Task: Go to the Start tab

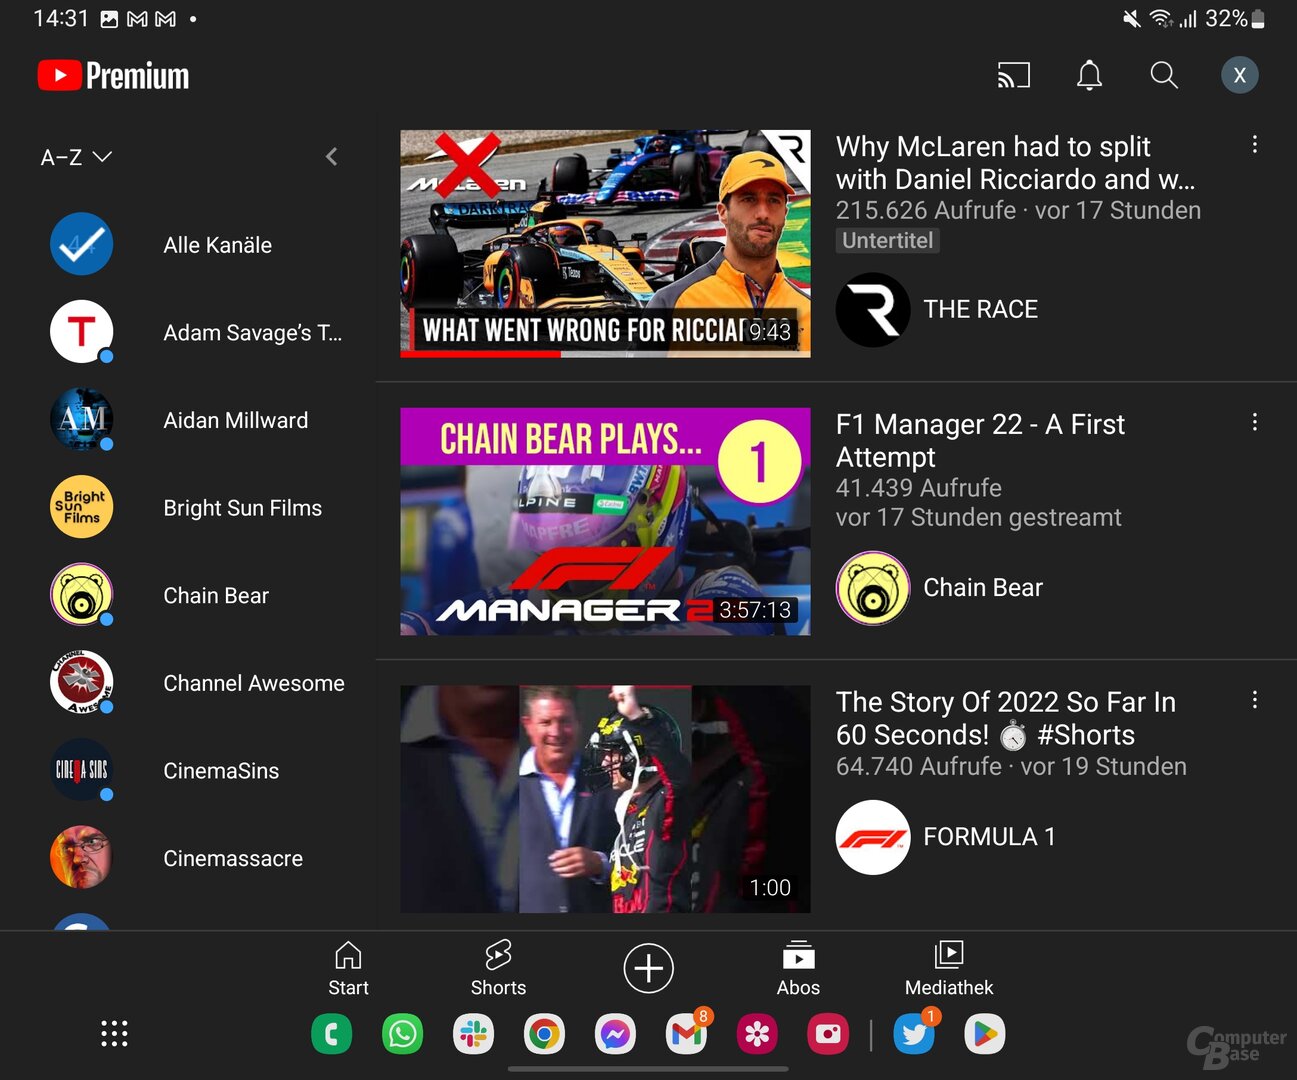Action: (348, 968)
